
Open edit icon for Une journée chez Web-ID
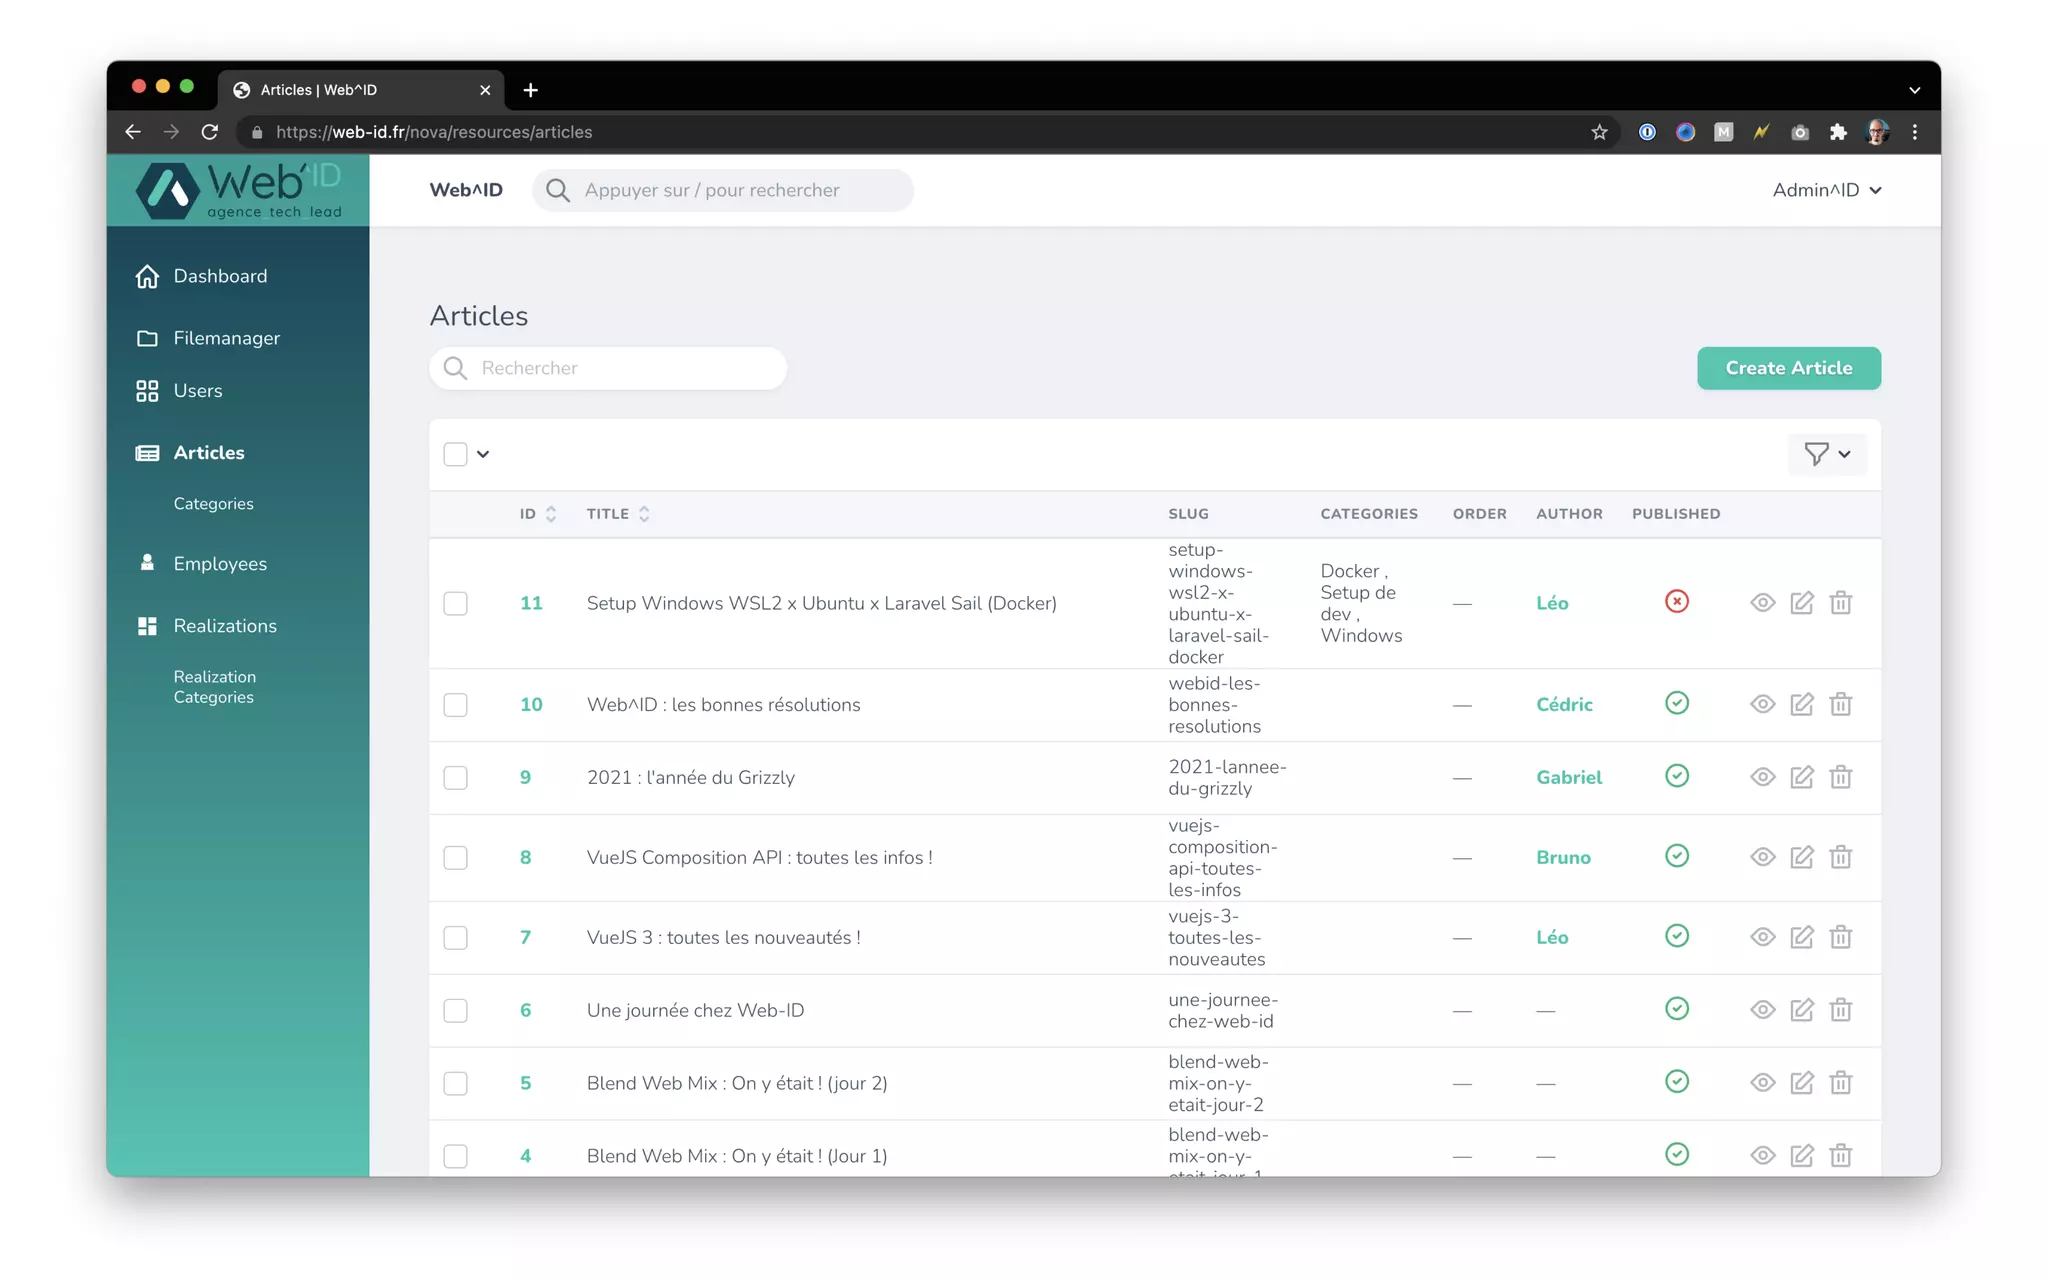[x=1801, y=1010]
